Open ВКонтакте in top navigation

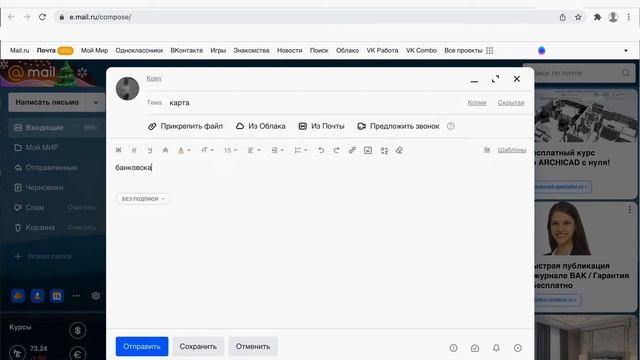(187, 51)
